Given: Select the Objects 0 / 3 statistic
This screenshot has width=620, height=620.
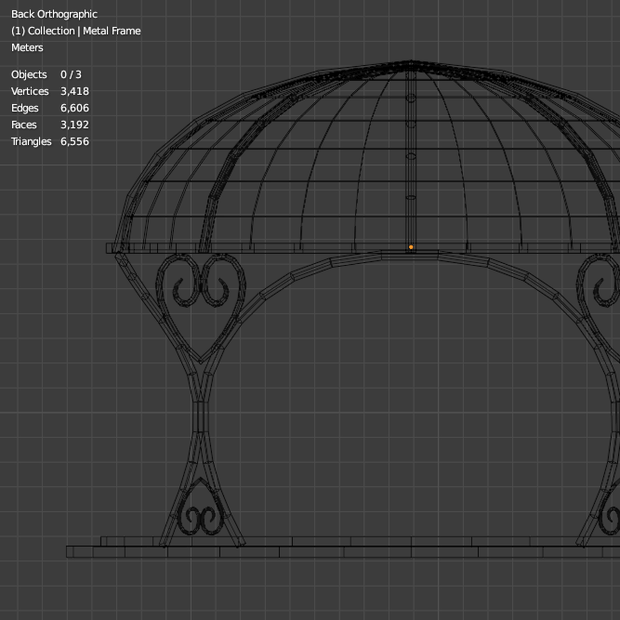Looking at the screenshot, I should click(x=46, y=74).
